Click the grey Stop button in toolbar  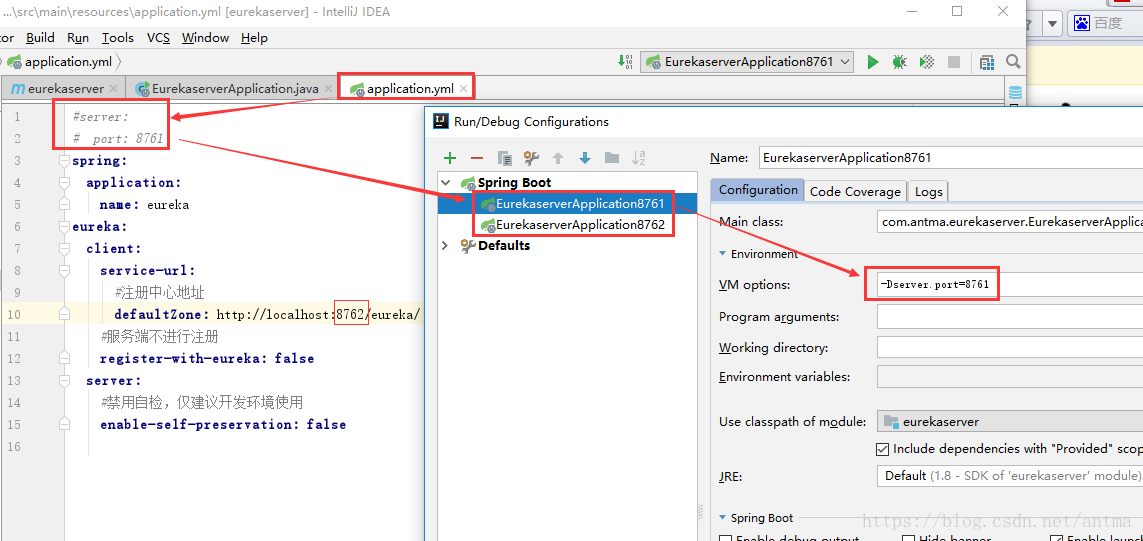click(x=953, y=62)
